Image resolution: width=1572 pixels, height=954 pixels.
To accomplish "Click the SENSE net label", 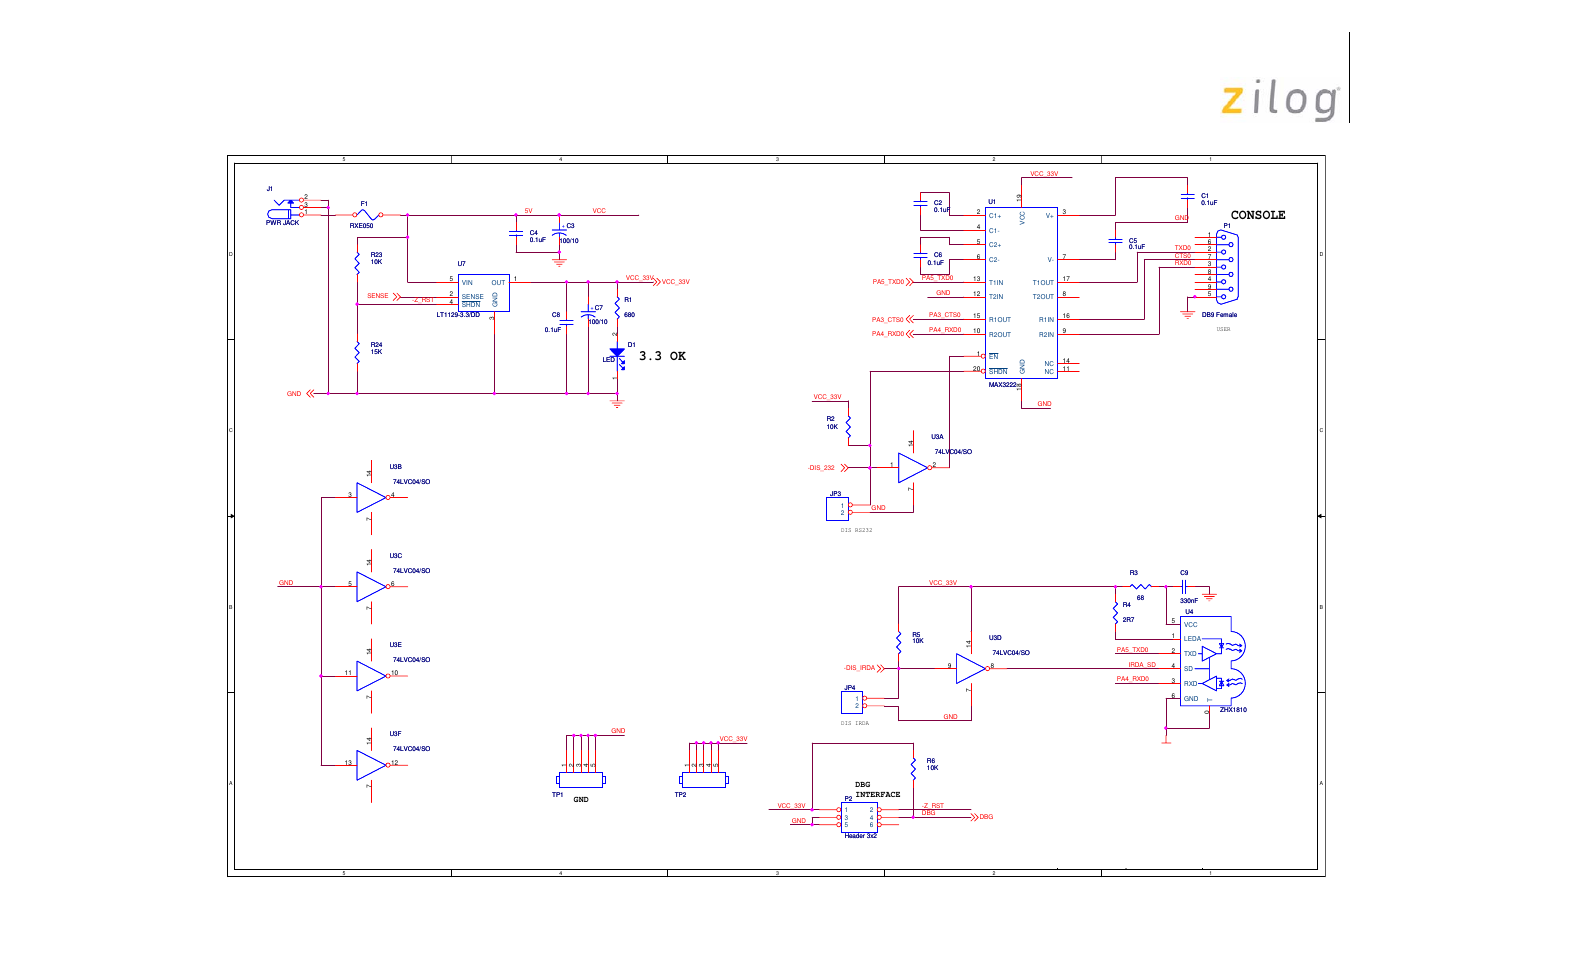I will pos(378,296).
